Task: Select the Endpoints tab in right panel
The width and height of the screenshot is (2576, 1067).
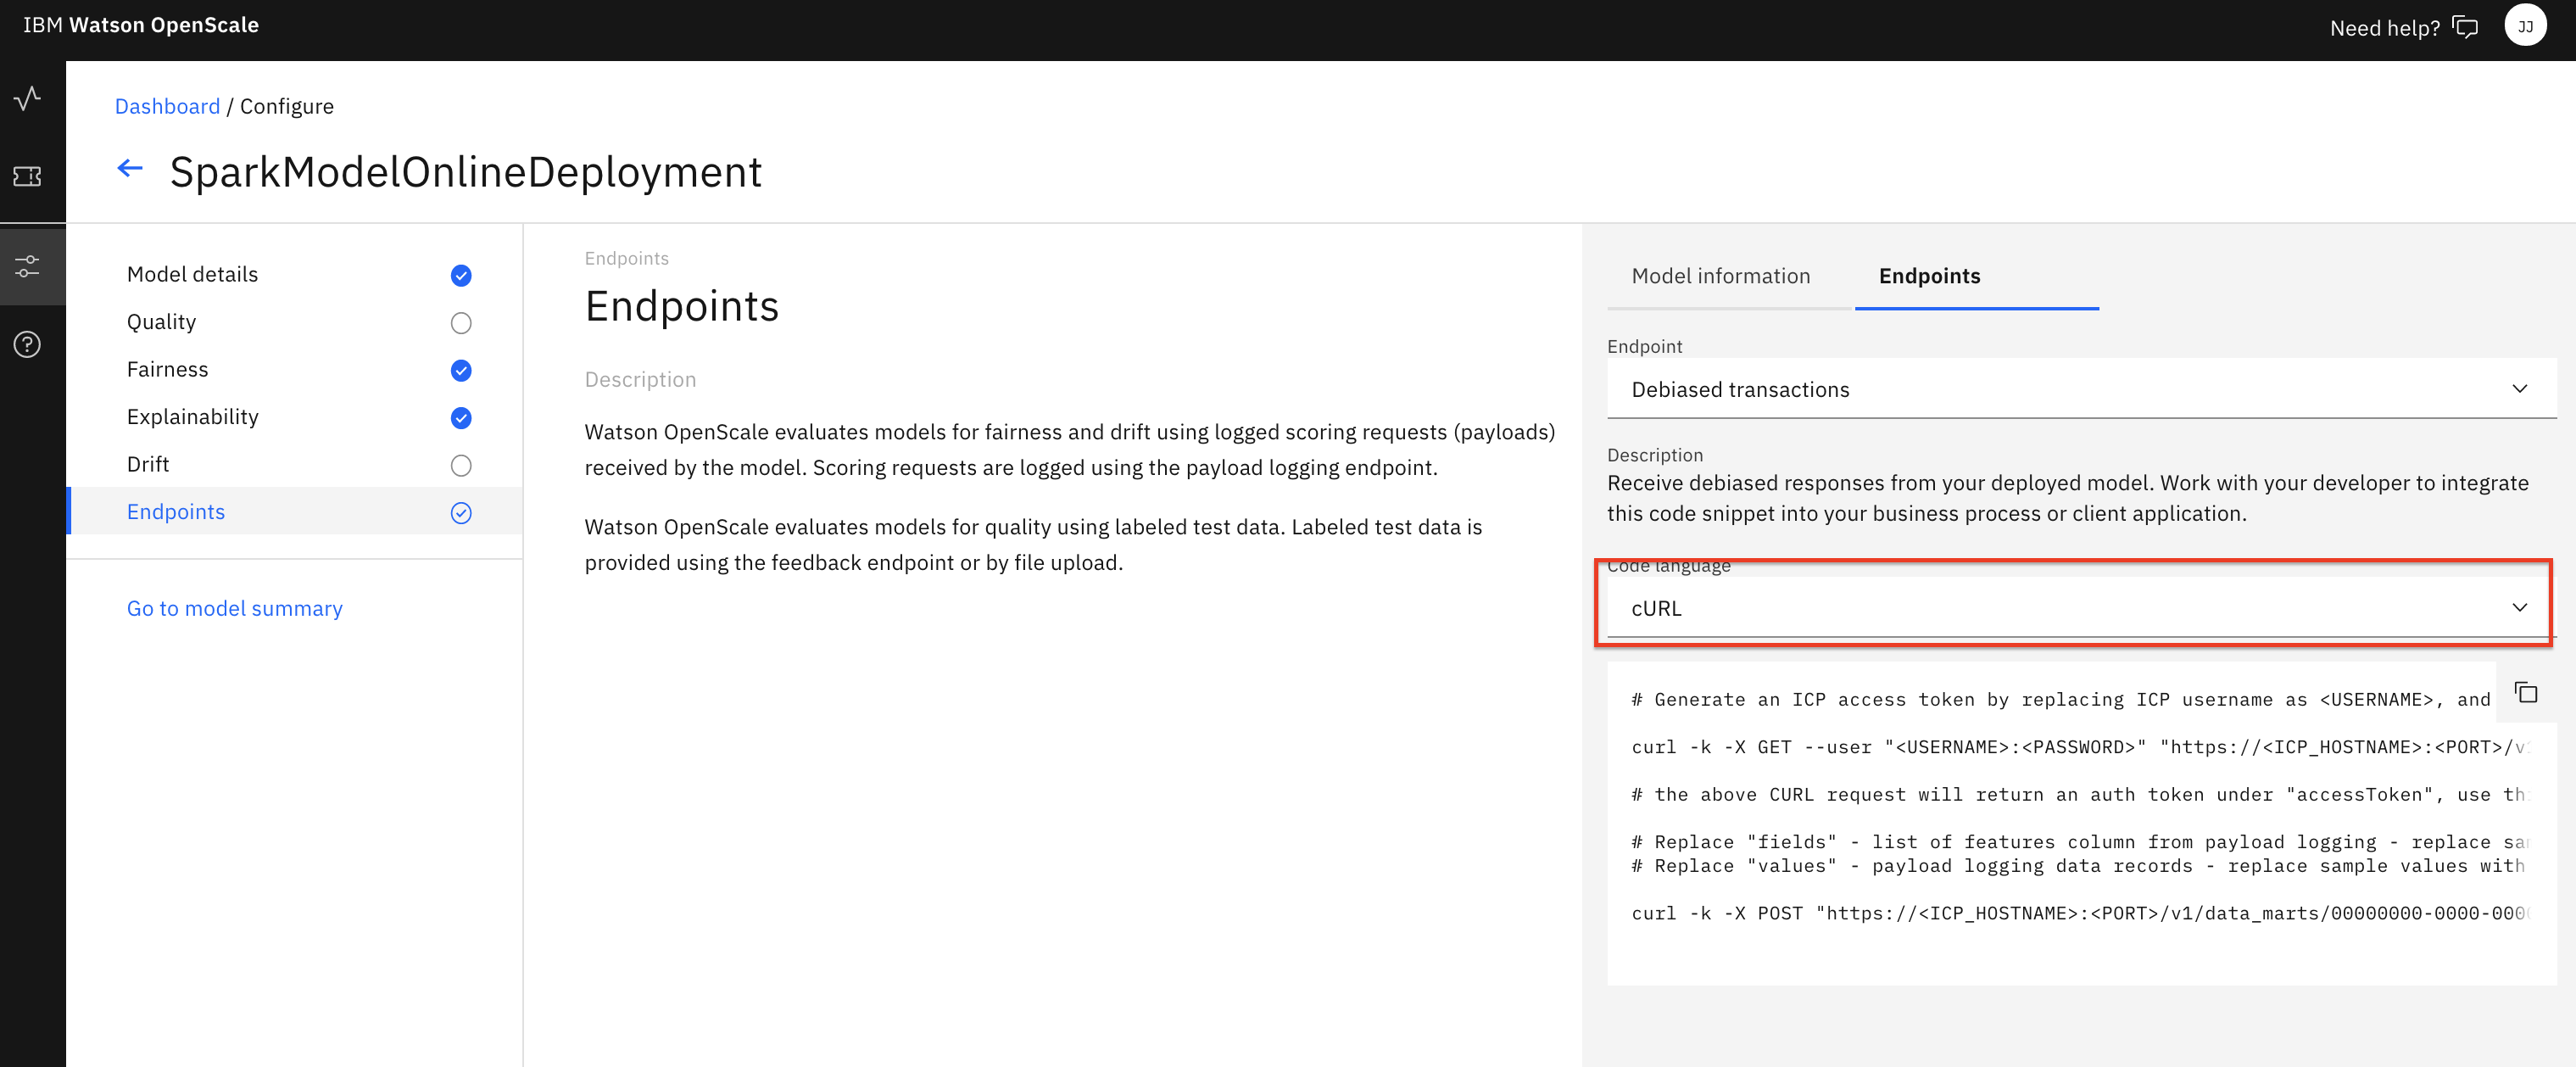Action: [1929, 276]
